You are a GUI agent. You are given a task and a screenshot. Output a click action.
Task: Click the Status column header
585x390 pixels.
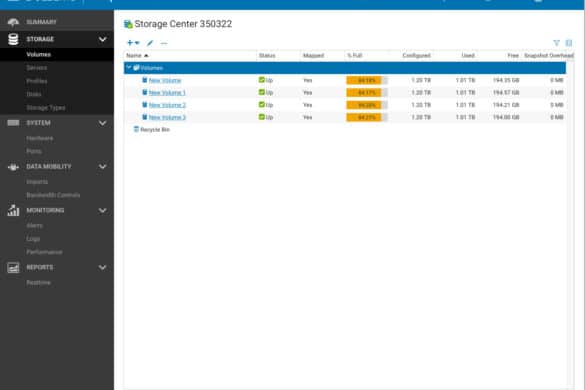click(267, 56)
